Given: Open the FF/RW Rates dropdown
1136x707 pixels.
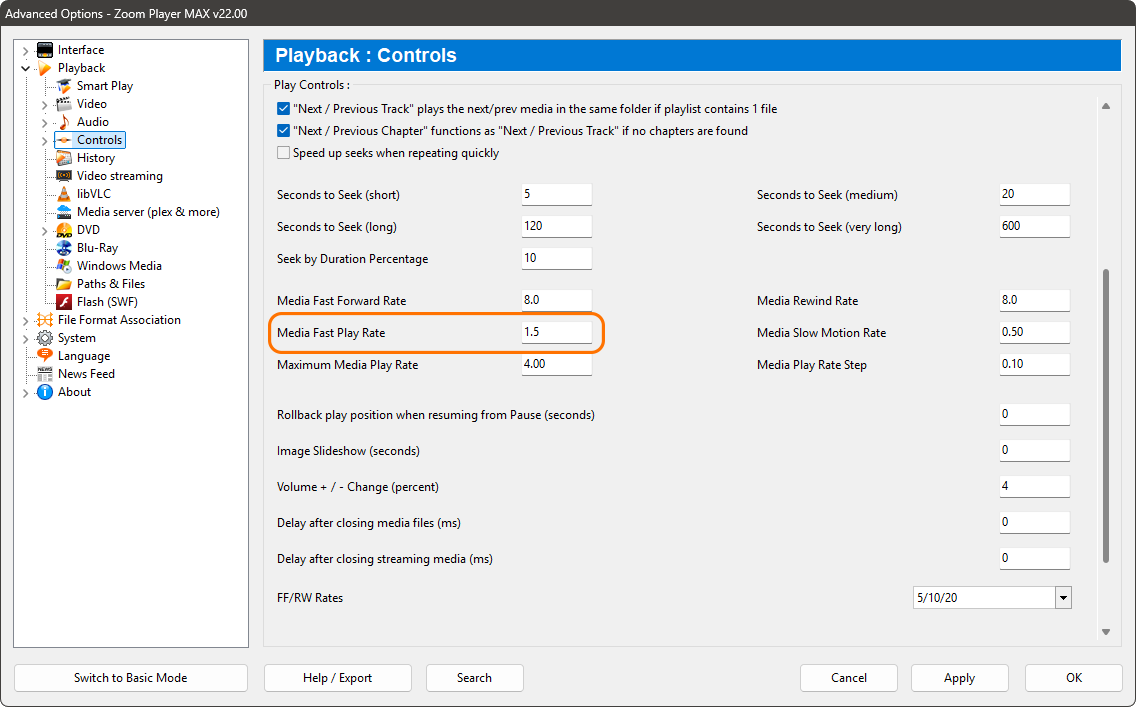Looking at the screenshot, I should tap(1064, 597).
